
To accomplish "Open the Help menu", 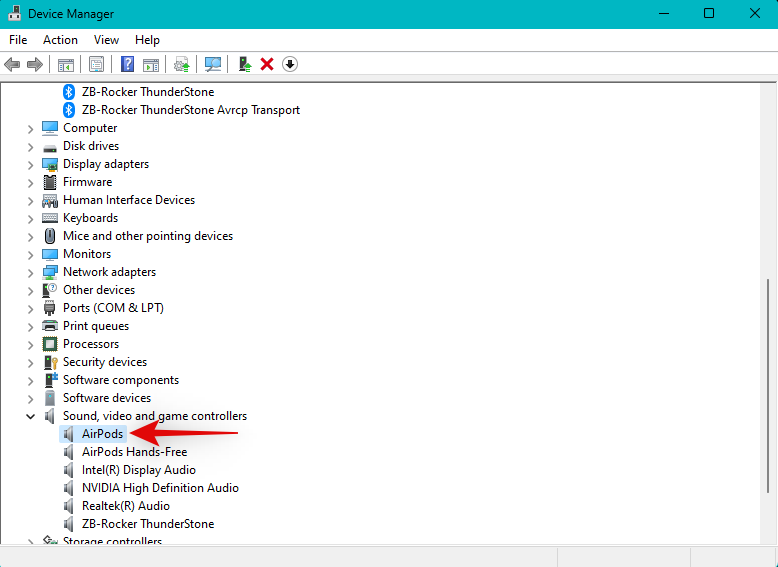I will click(147, 40).
